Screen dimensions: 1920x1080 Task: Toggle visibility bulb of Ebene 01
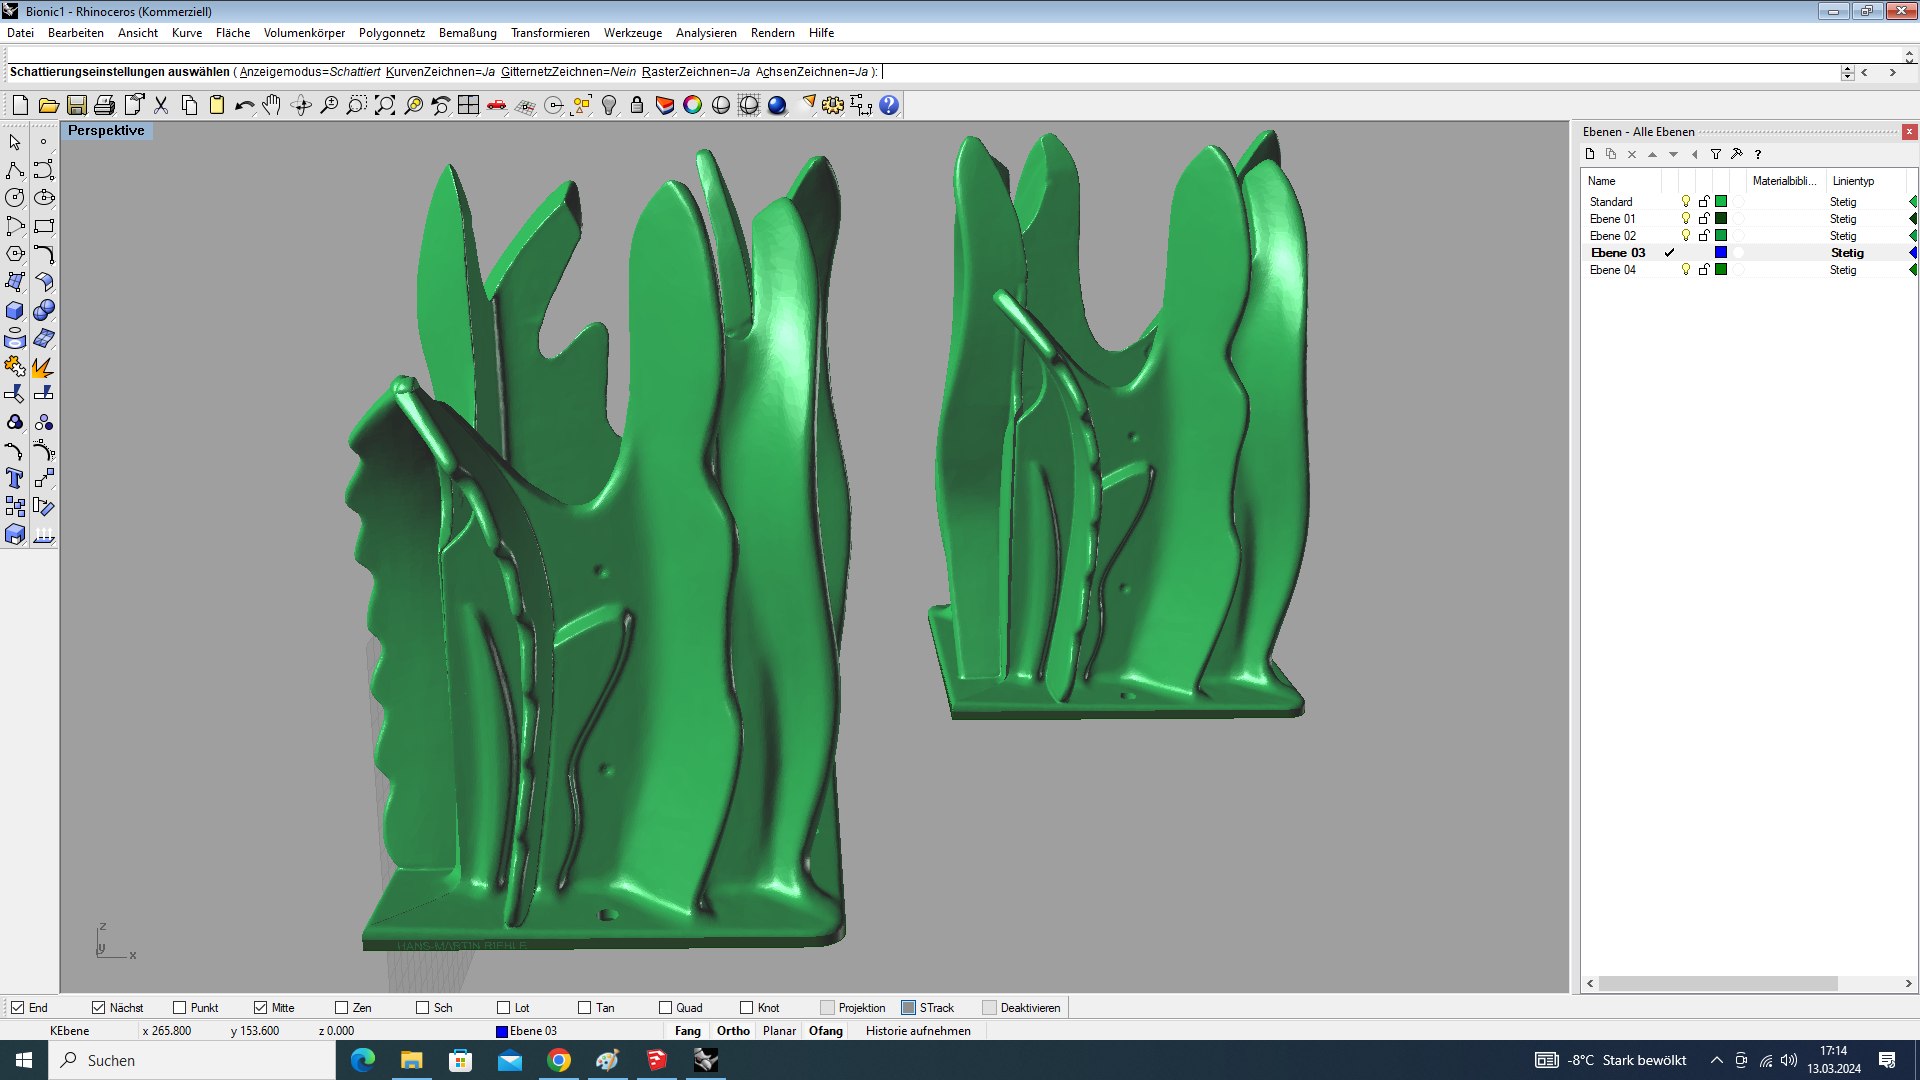pyautogui.click(x=1686, y=219)
